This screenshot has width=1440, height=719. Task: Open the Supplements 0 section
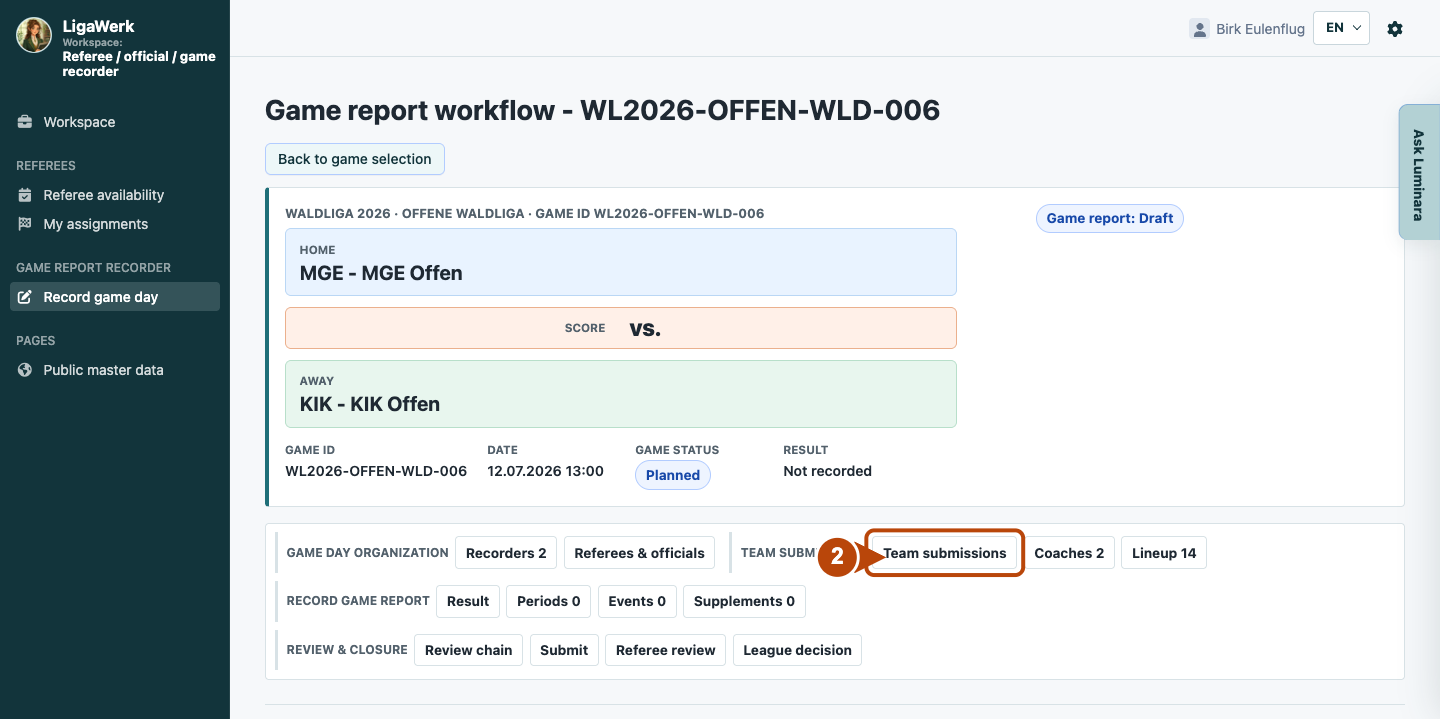744,601
